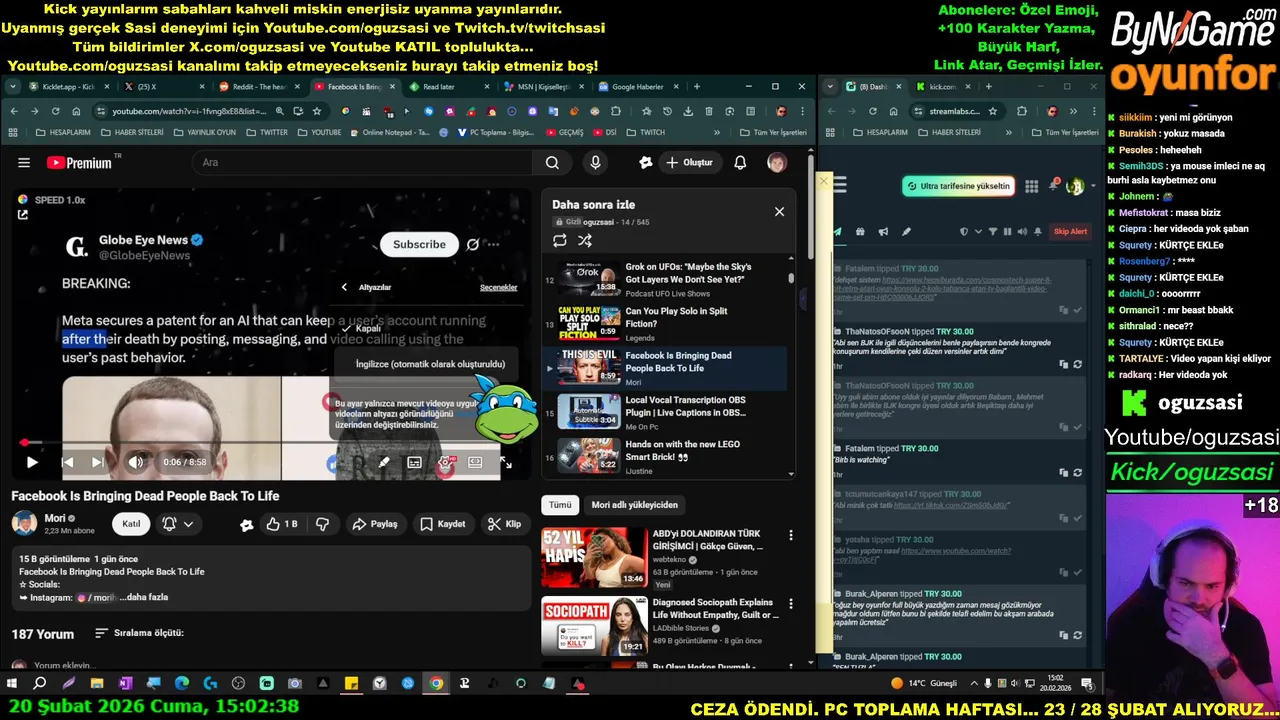Open options for ABD'yi DOLANDIRAN video
Screen dimensions: 1280x720
coord(790,536)
